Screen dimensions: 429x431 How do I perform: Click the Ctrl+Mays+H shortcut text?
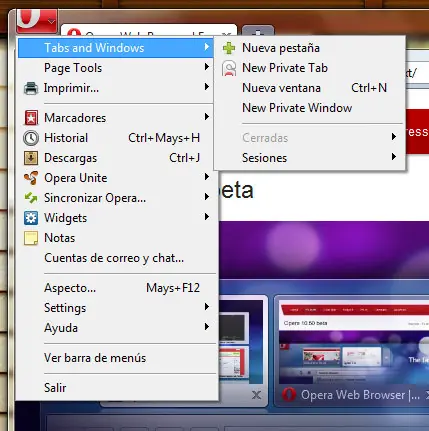tap(164, 138)
